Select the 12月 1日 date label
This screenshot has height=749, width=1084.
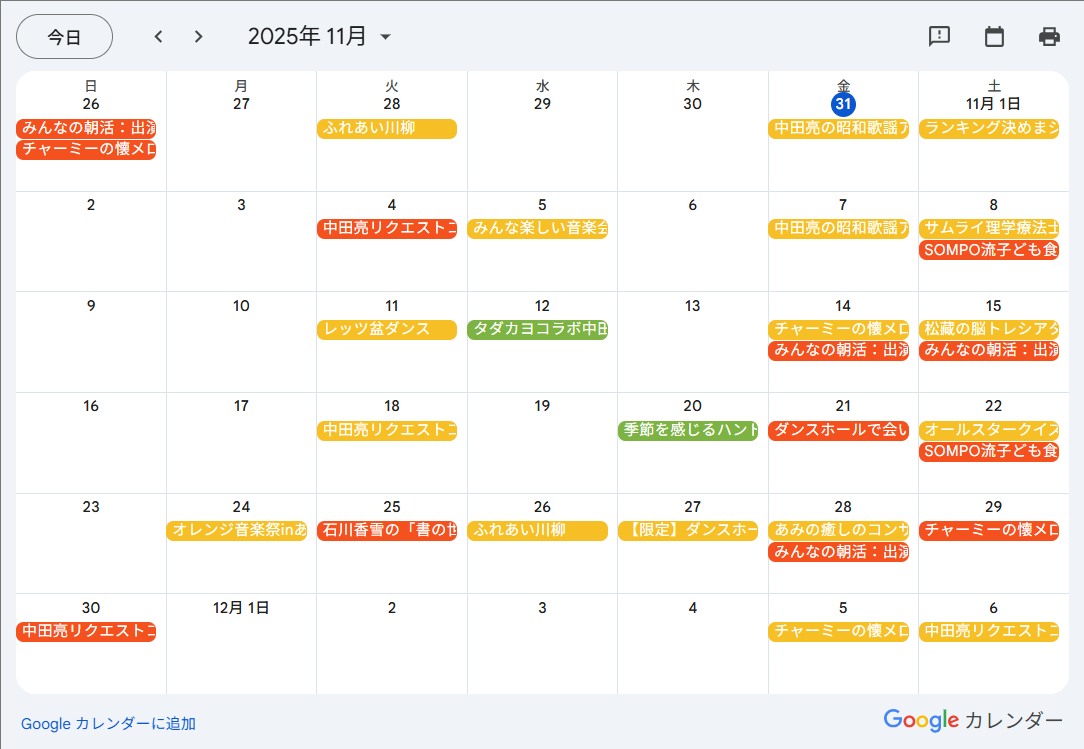(241, 608)
